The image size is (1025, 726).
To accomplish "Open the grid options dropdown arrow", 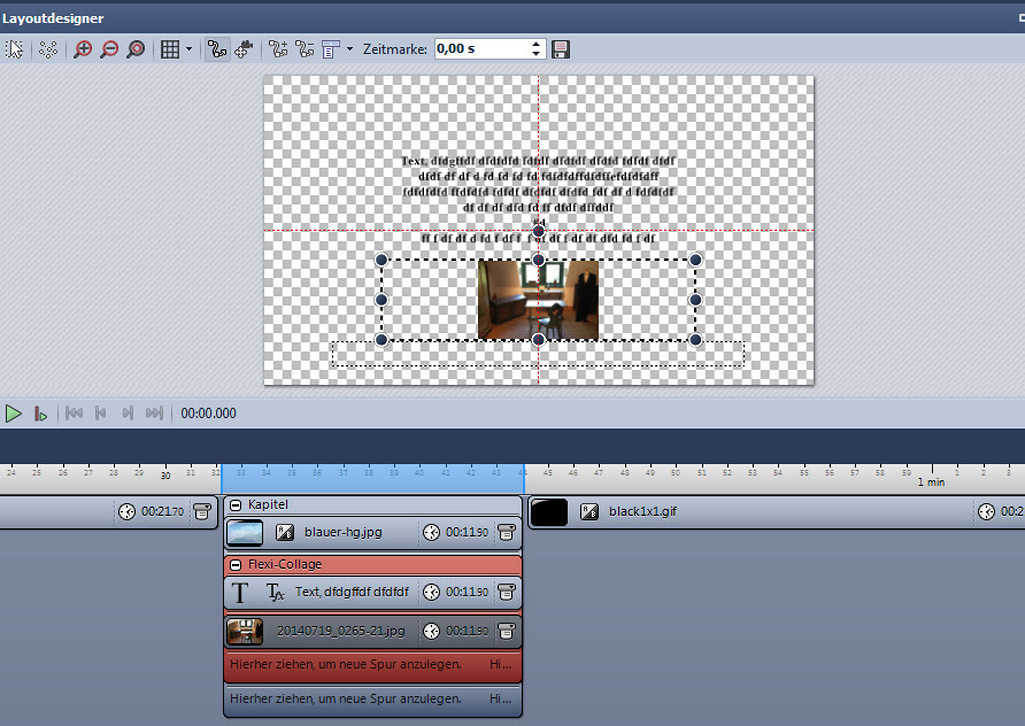I will 189,49.
